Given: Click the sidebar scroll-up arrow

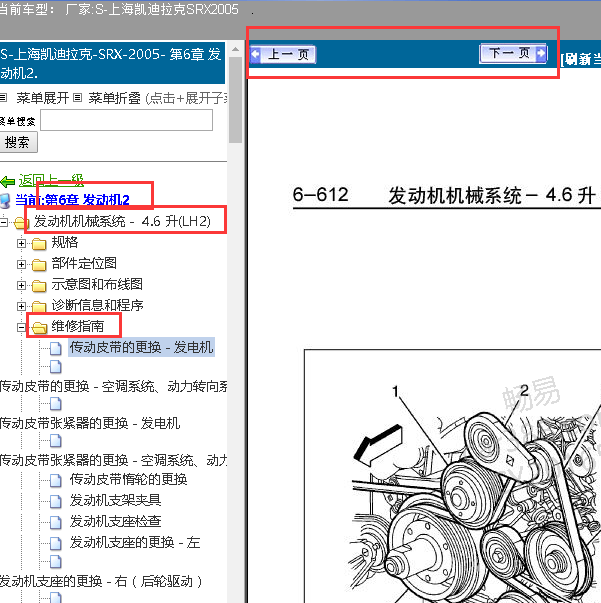Looking at the screenshot, I should tap(235, 50).
